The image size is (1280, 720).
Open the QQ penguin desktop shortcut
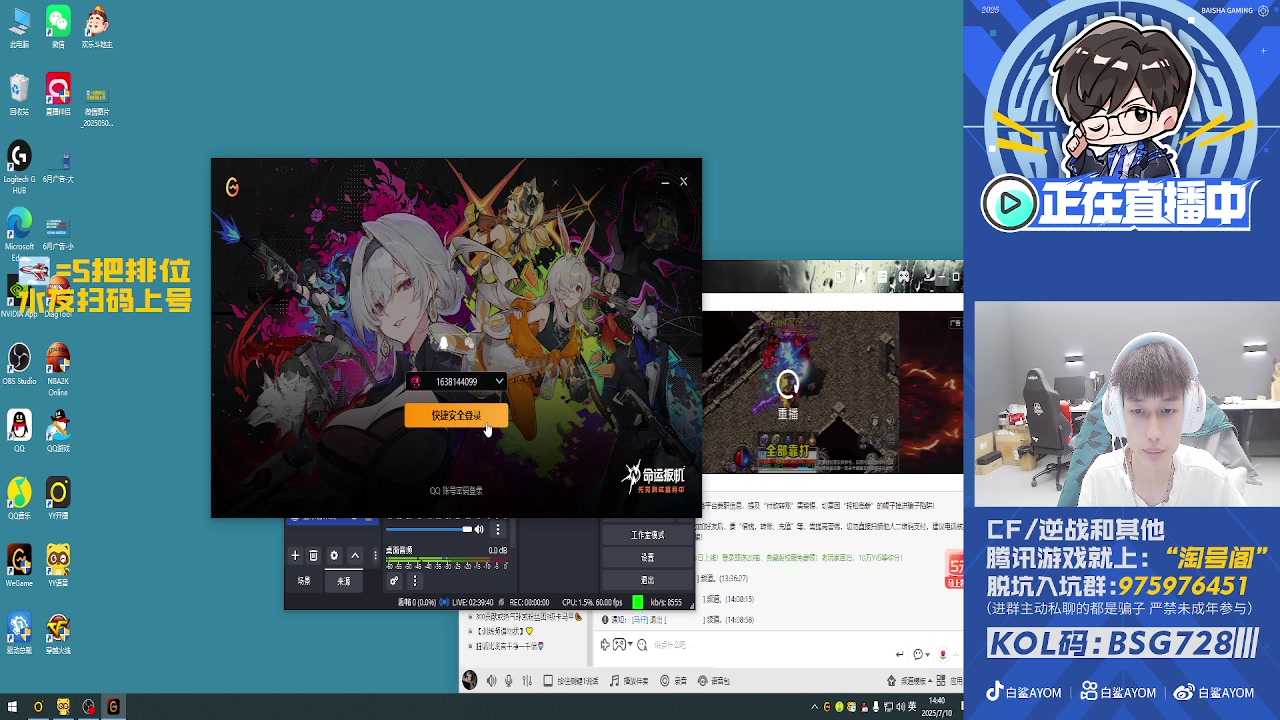coord(19,431)
